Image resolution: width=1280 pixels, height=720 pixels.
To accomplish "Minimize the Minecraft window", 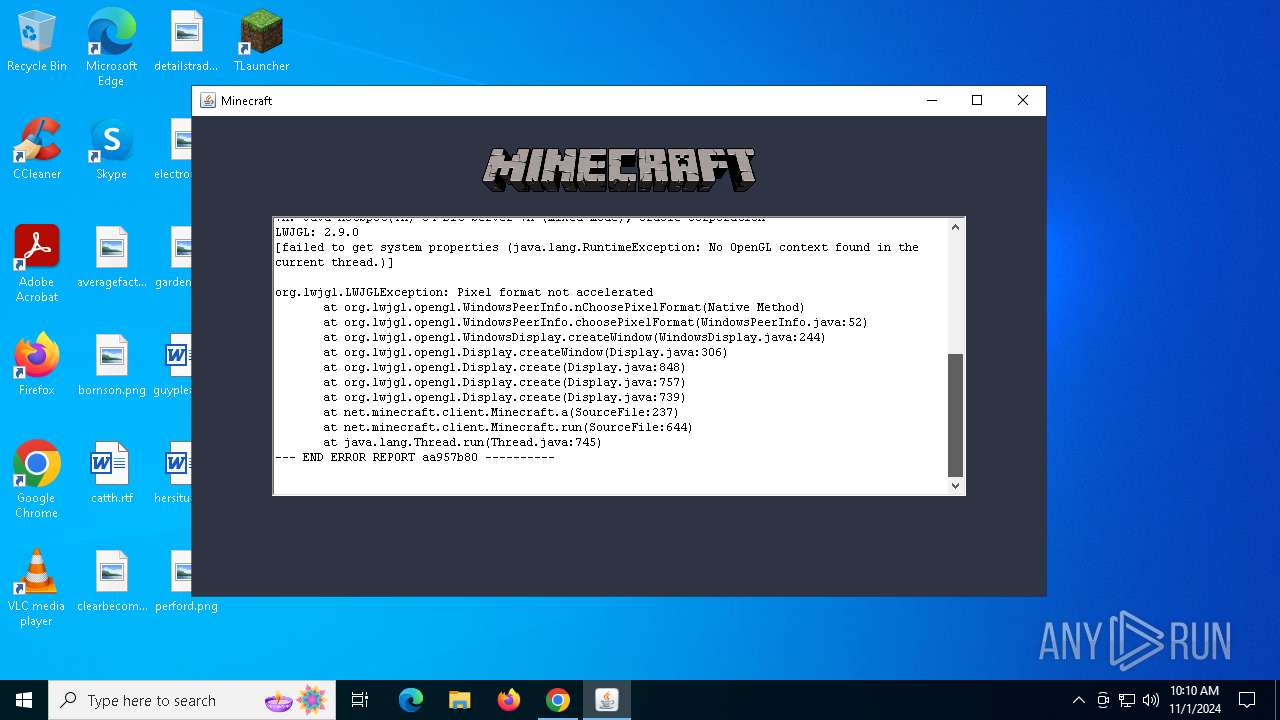I will [x=932, y=100].
